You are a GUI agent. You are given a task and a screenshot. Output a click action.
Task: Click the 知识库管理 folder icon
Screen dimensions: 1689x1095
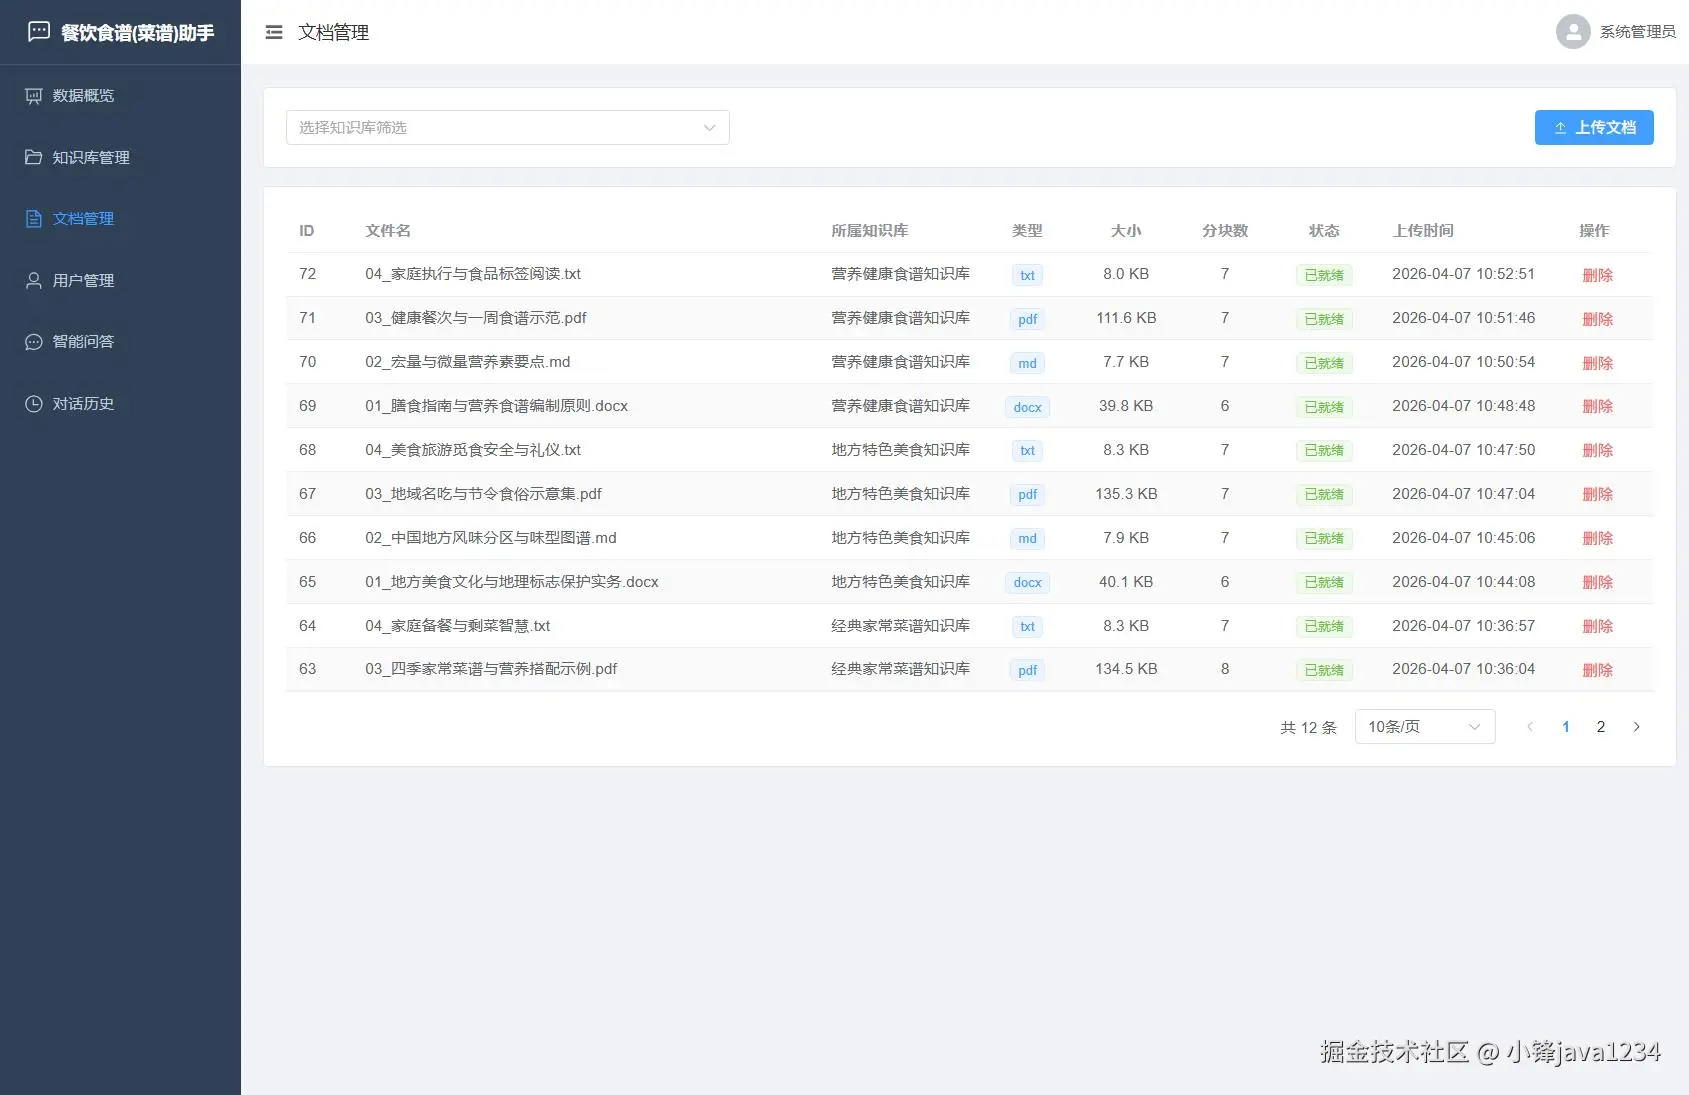(x=34, y=157)
